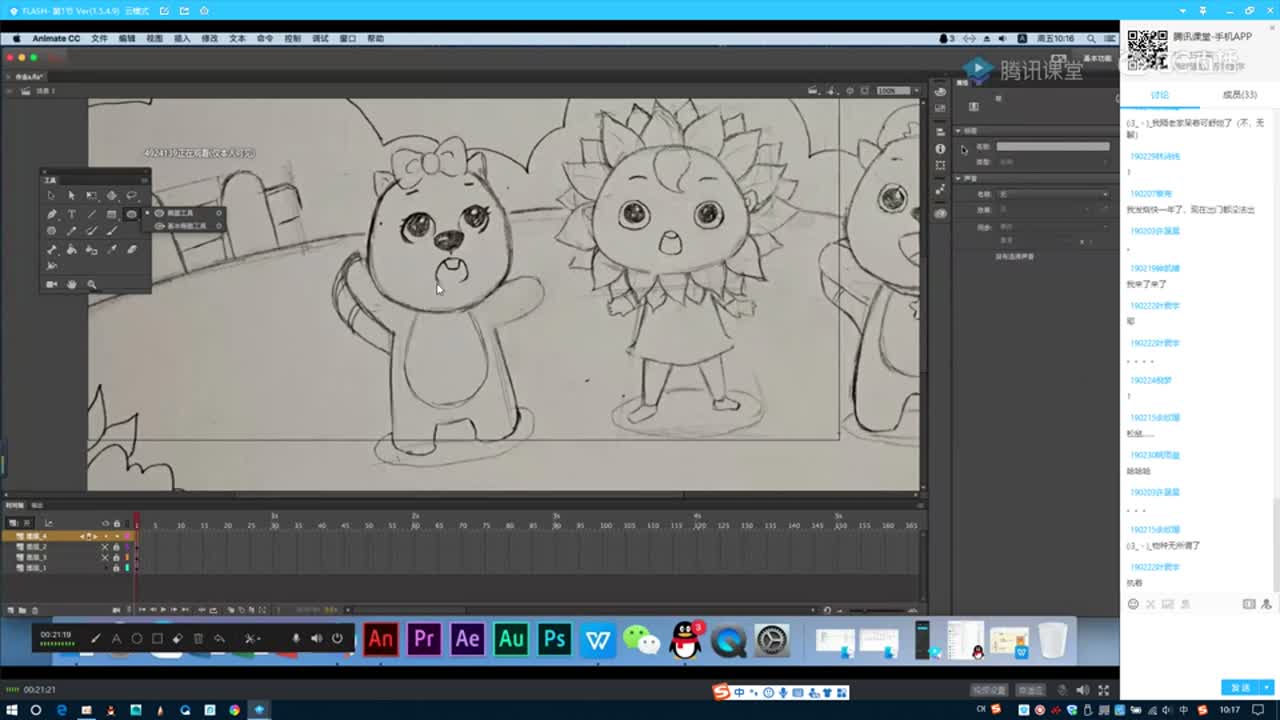Click frame 50 on timeline ruler
The width and height of the screenshot is (1280, 720).
pos(368,525)
